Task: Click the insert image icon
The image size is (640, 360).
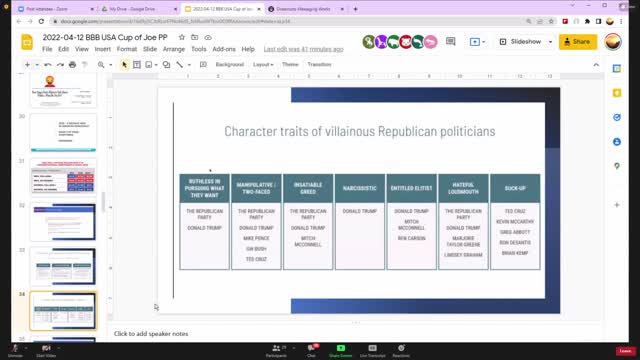Action: point(149,64)
